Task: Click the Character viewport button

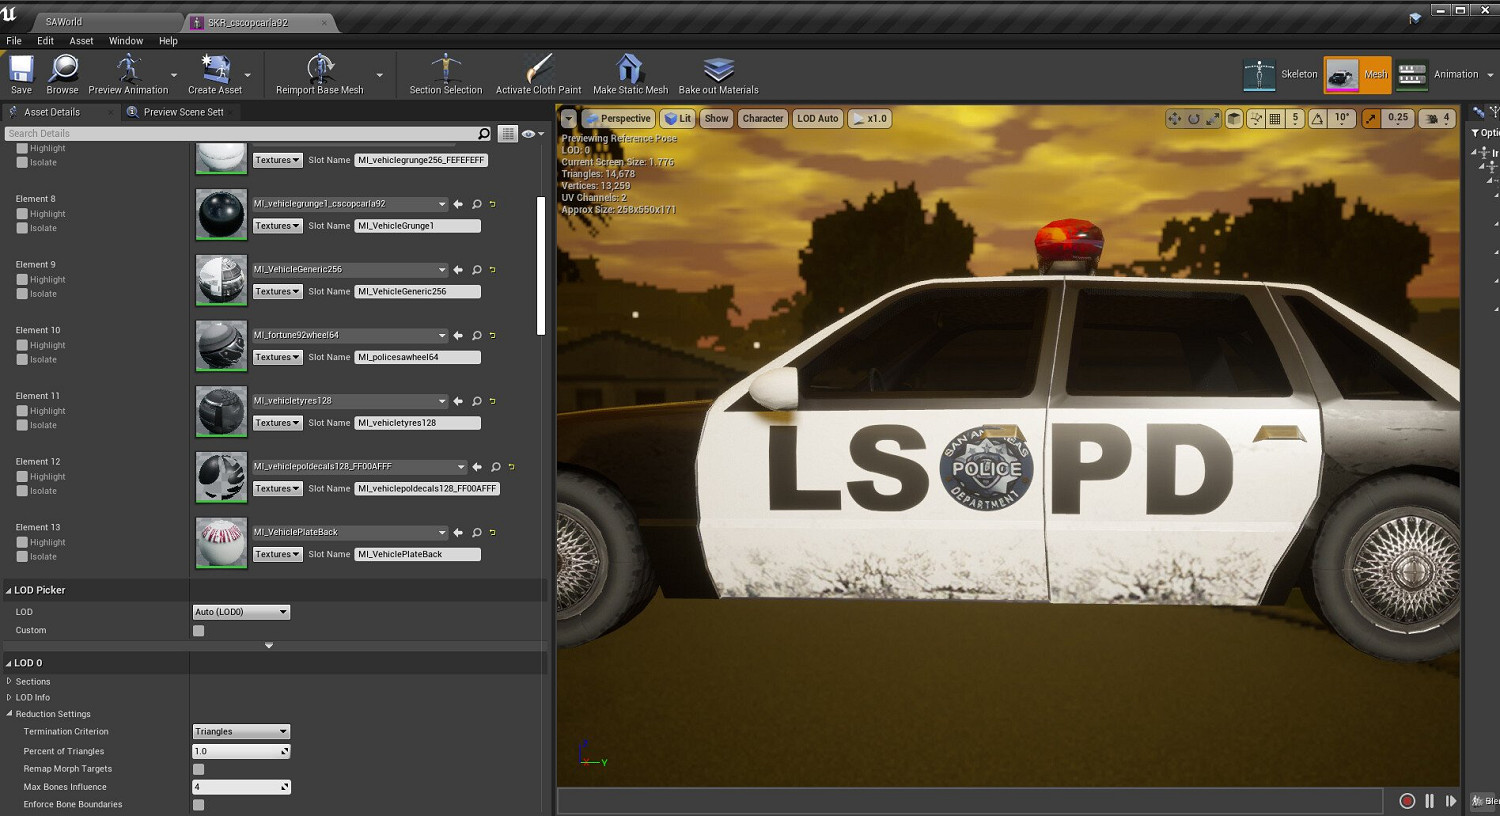Action: point(762,118)
